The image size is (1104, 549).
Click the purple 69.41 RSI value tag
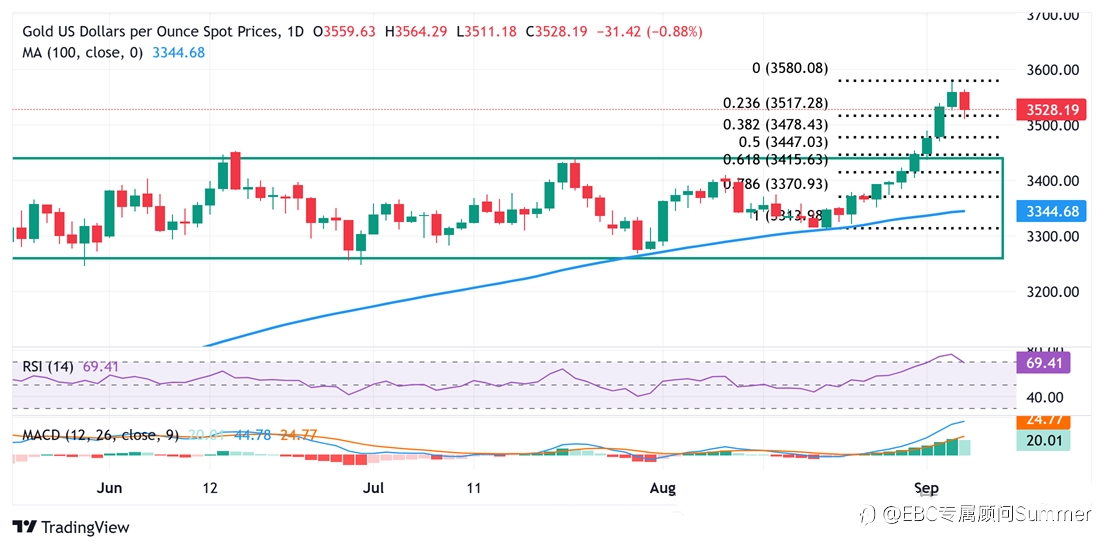pyautogui.click(x=1044, y=362)
